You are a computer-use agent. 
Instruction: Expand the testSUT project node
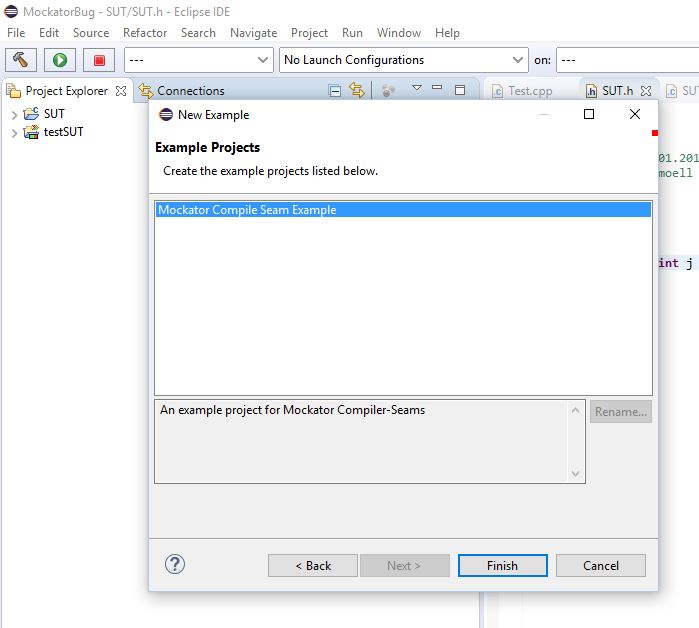tap(14, 133)
